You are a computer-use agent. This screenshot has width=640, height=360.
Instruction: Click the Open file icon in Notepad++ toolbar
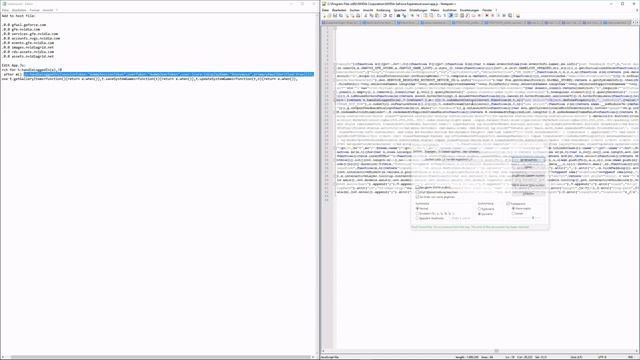coord(330,16)
